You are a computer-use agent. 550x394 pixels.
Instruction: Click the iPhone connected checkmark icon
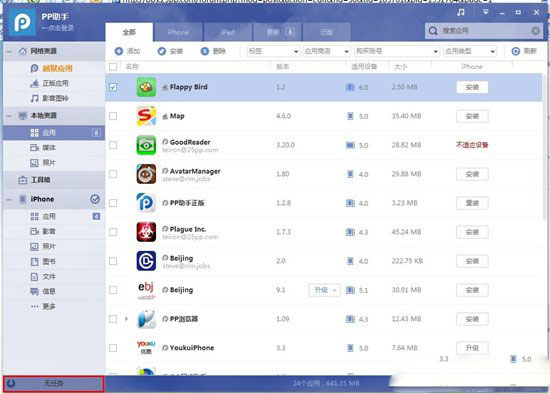[95, 199]
